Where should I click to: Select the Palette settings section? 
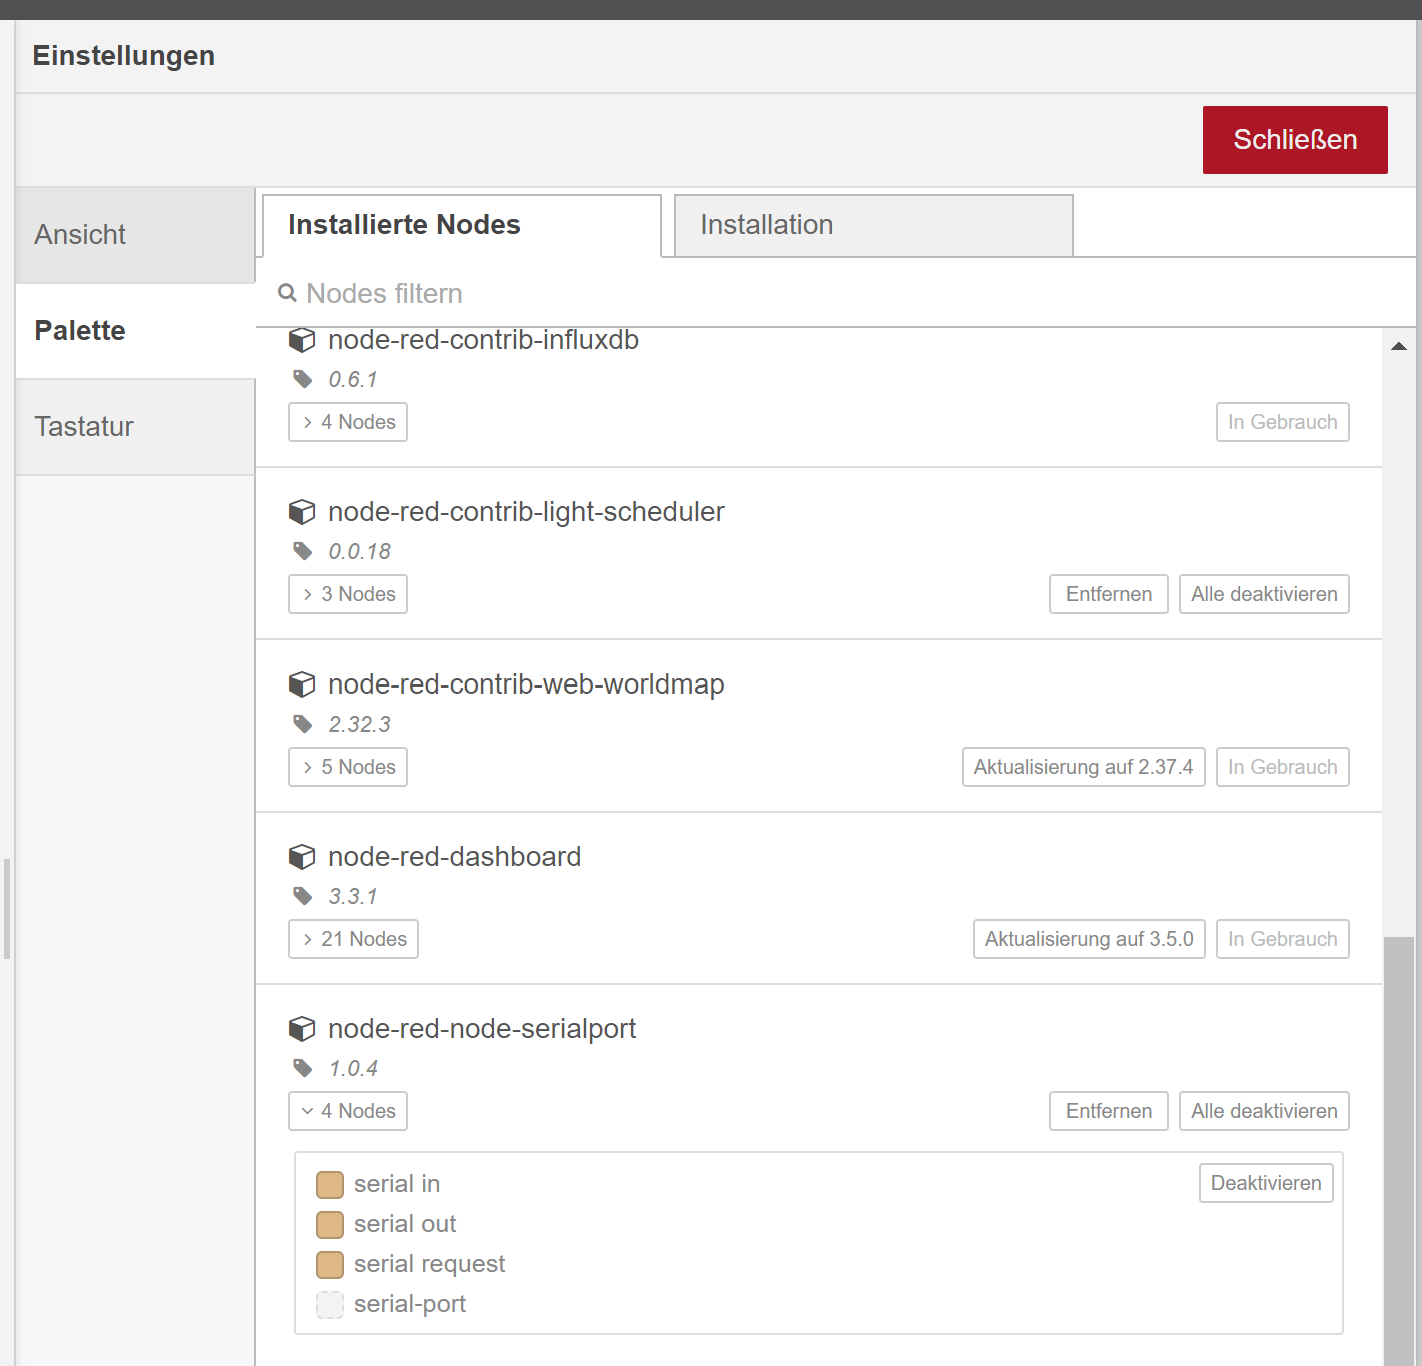(135, 331)
